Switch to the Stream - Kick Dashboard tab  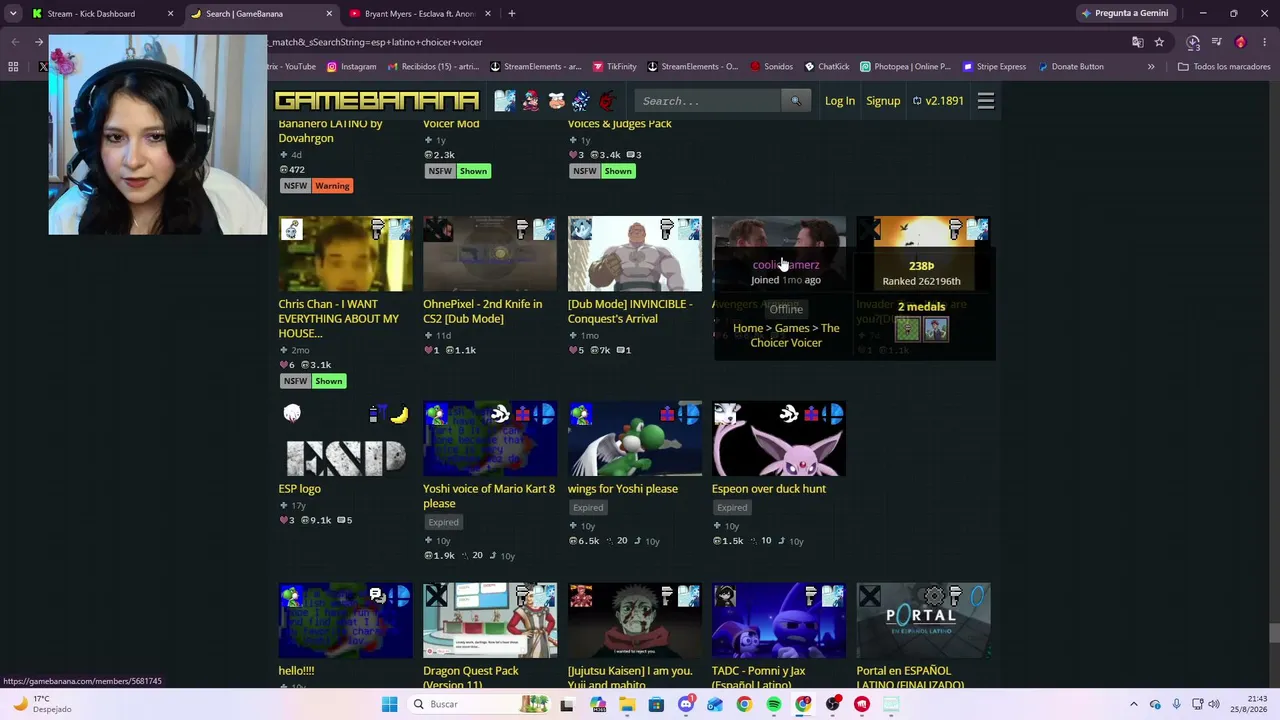[x=100, y=14]
